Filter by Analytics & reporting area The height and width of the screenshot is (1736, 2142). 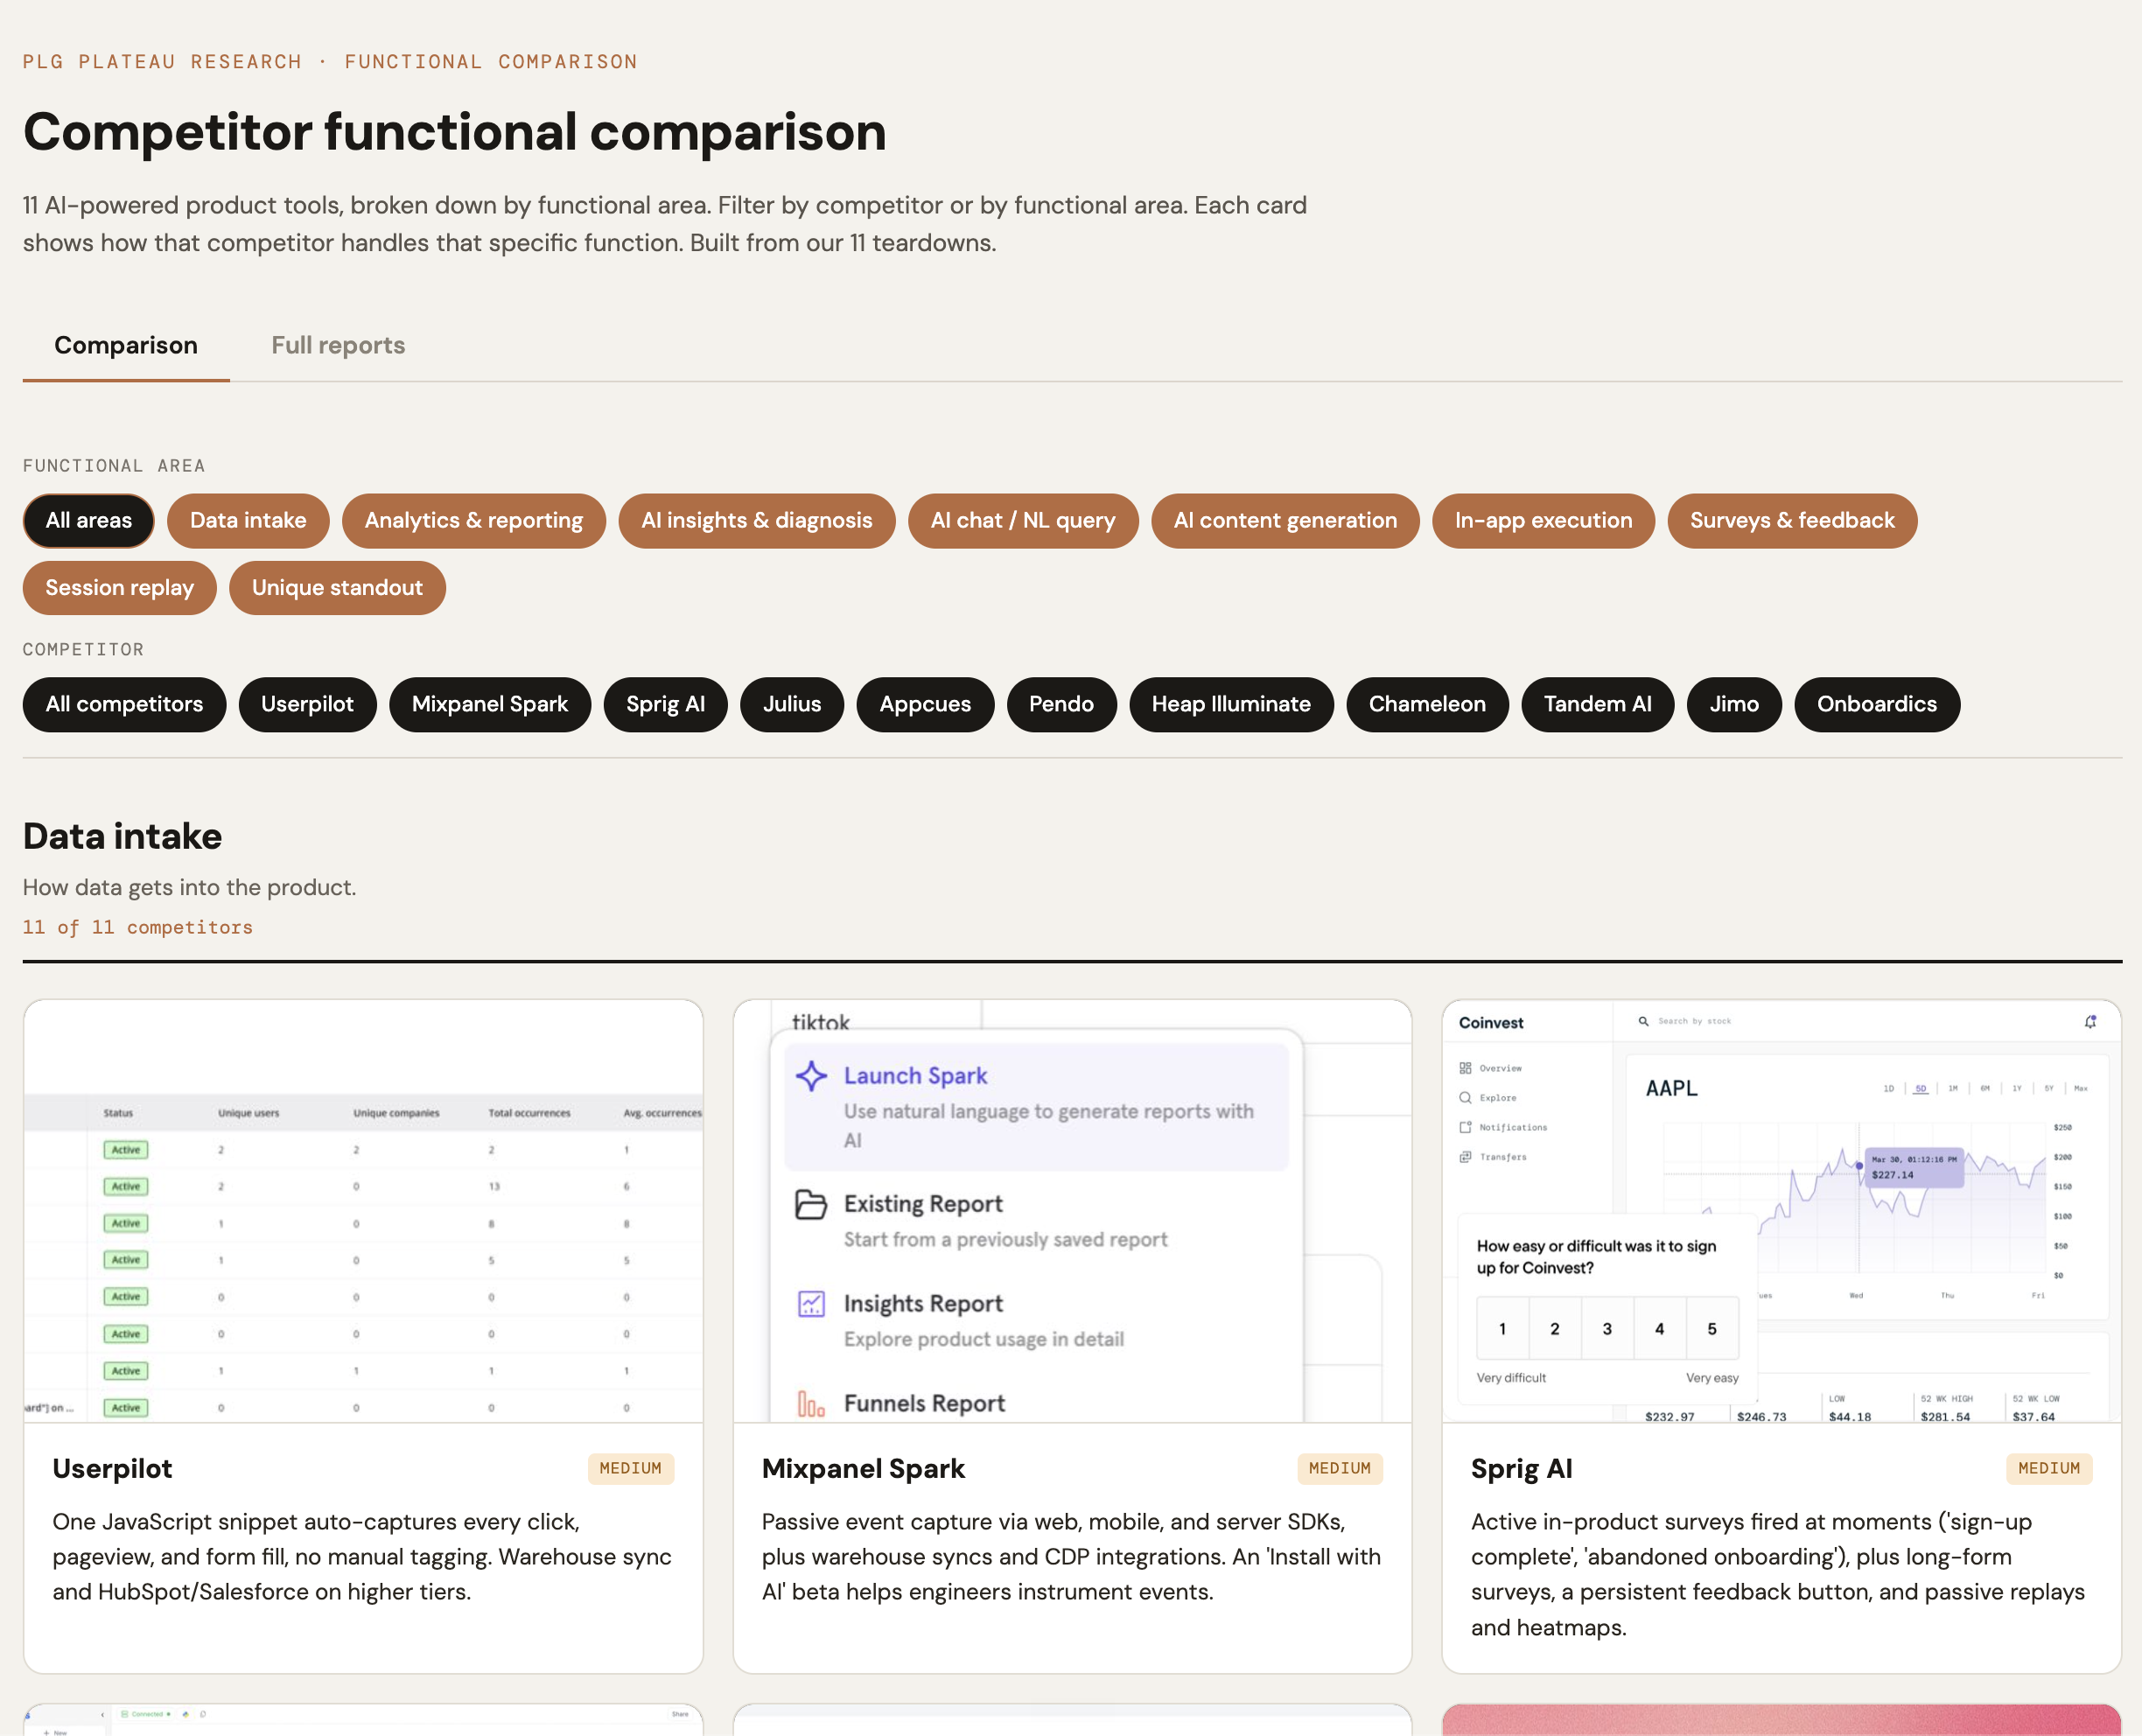point(474,521)
